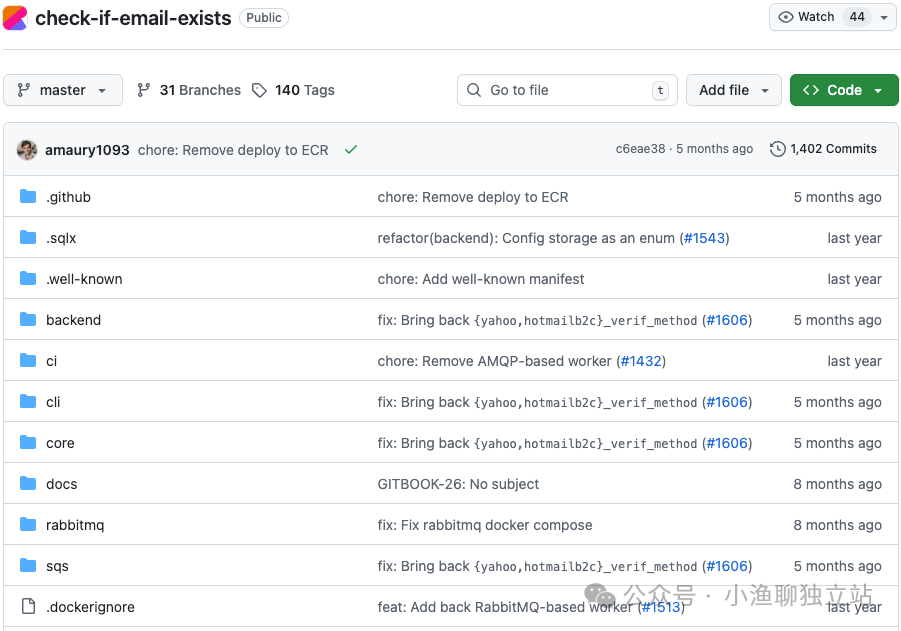901x631 pixels.
Task: Click the .dockerignore file icon
Action: (x=28, y=607)
